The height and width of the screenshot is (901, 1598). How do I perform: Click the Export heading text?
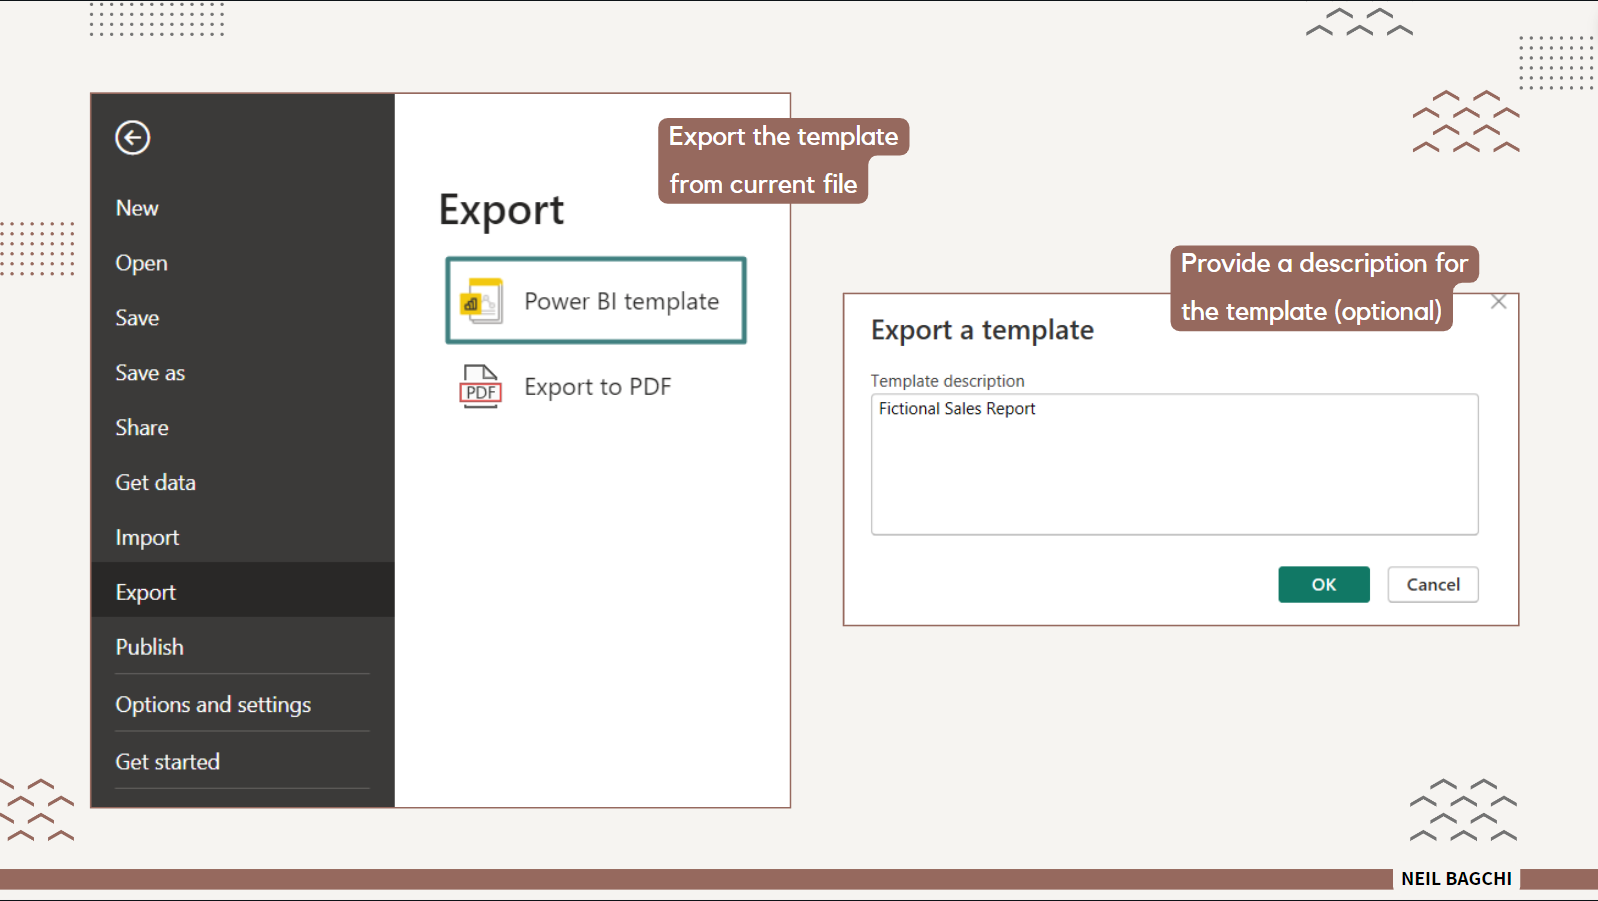pos(501,211)
